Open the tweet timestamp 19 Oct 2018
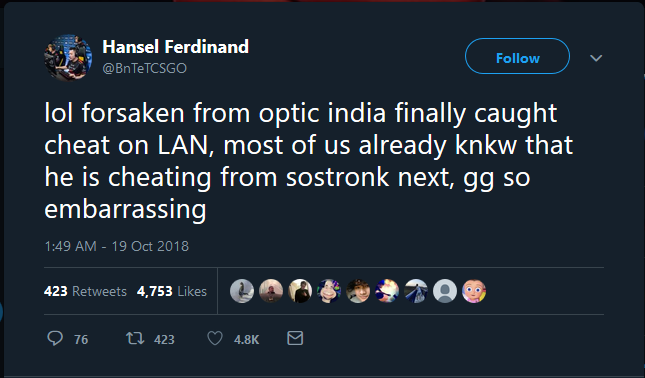The image size is (645, 378). click(116, 246)
